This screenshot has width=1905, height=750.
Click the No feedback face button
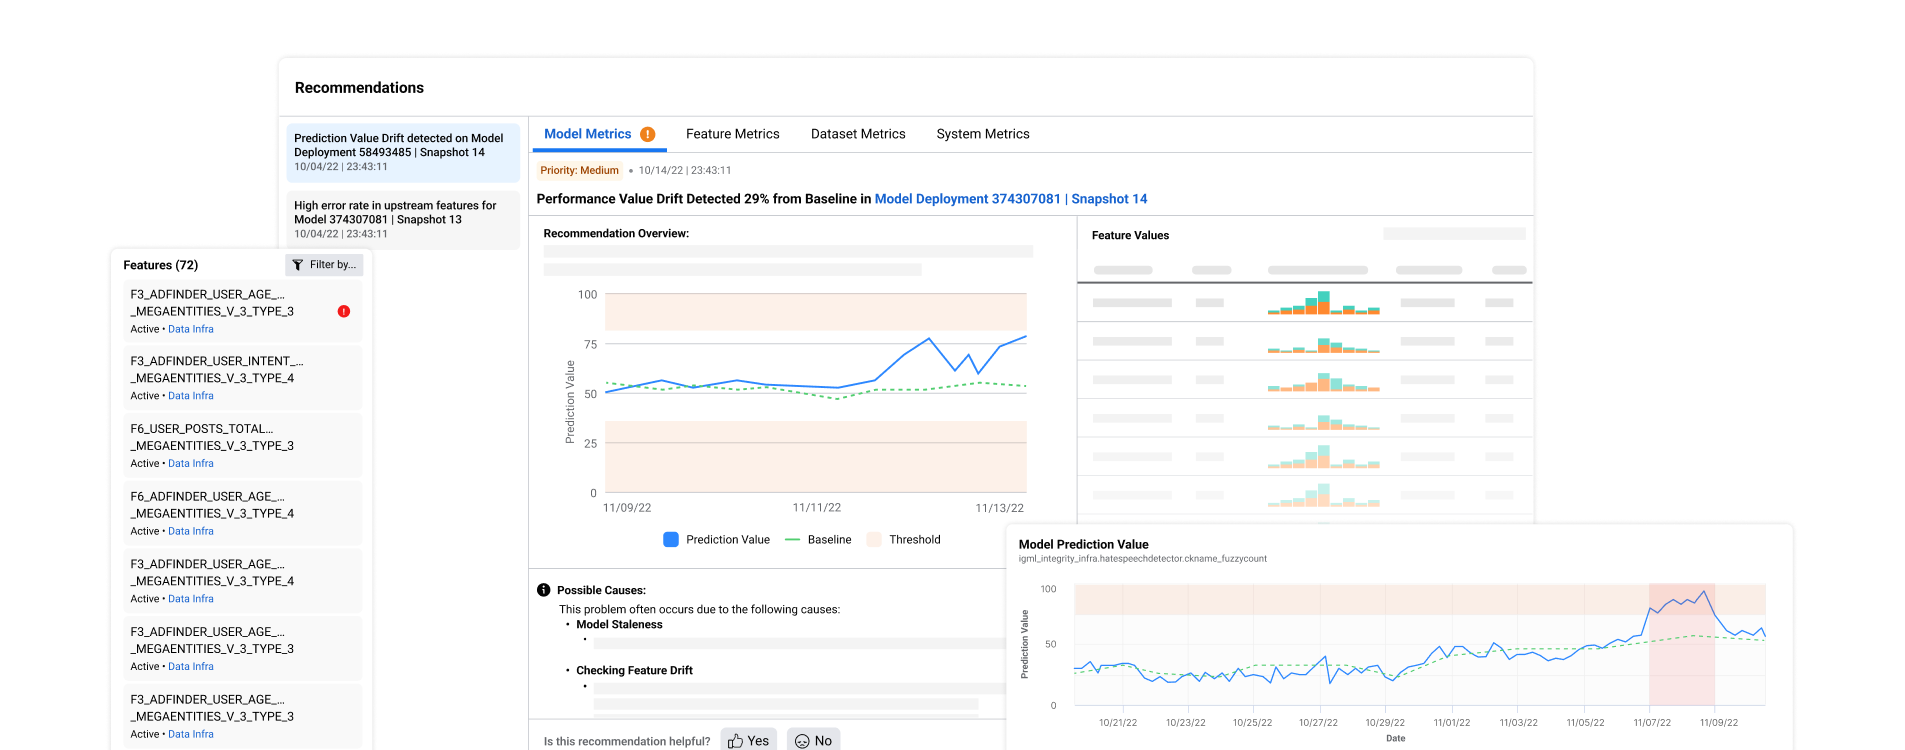[x=813, y=740]
